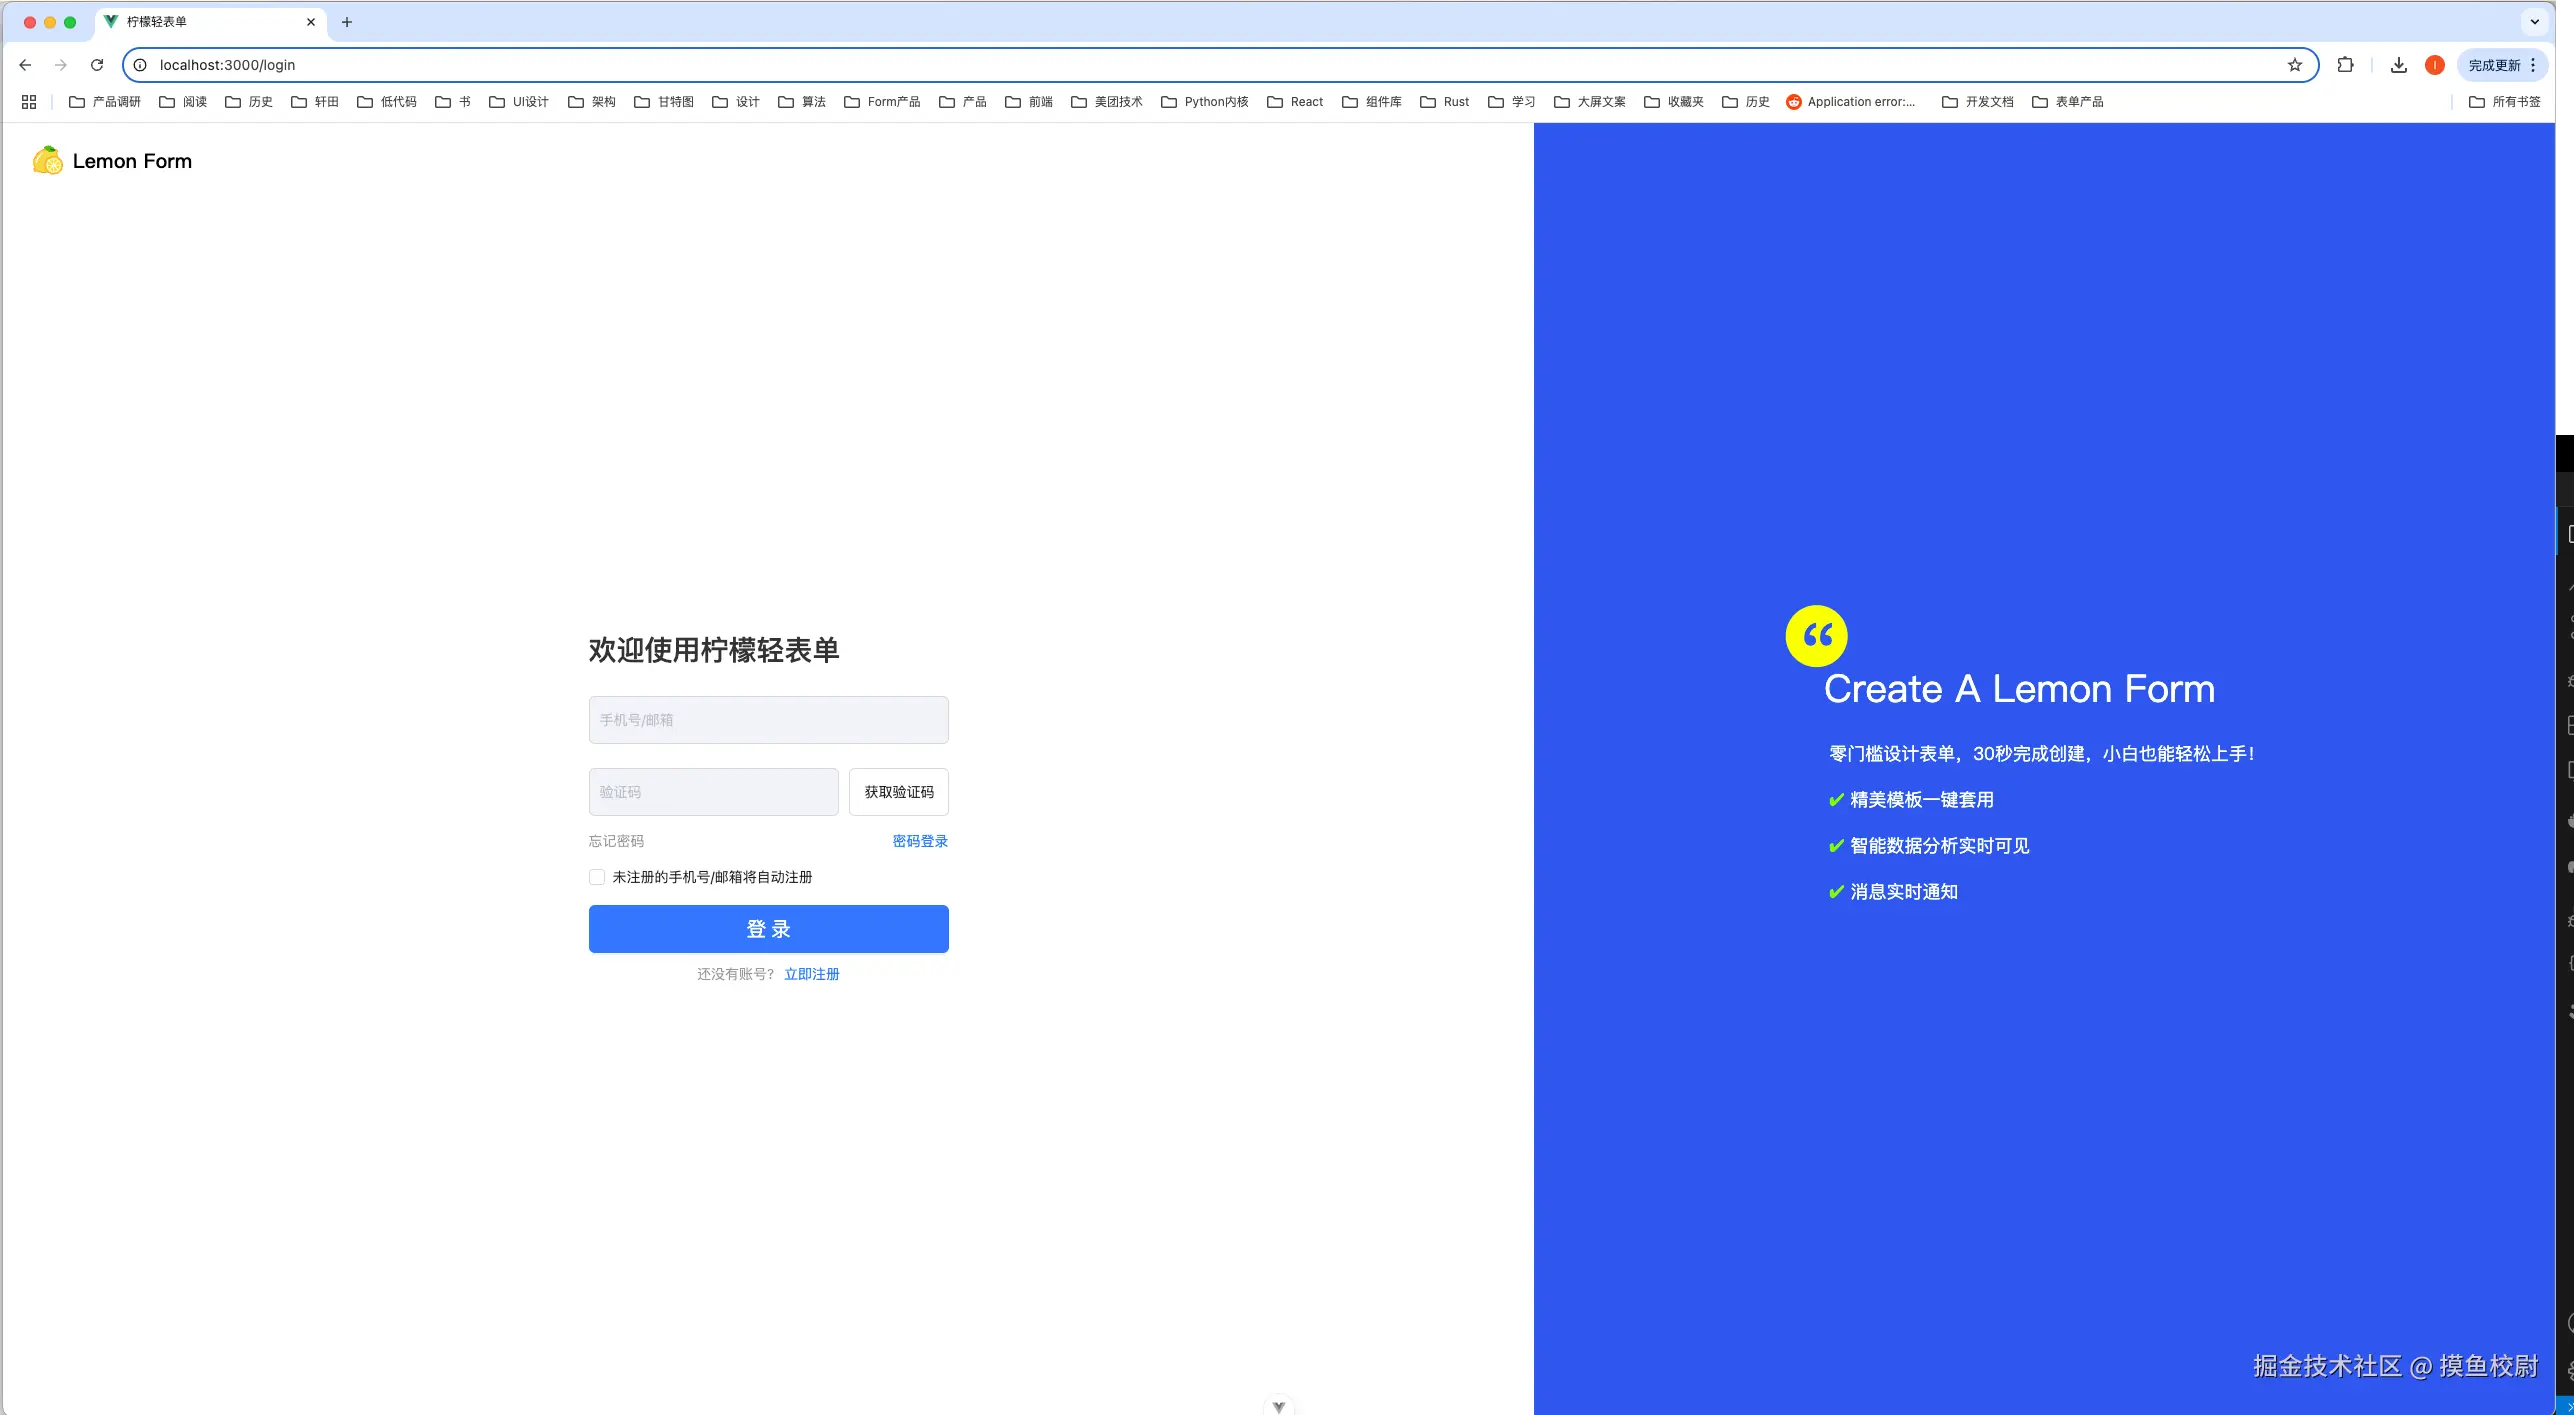2574x1415 pixels.
Task: Bookmark this page with the star icon
Action: click(x=2294, y=64)
